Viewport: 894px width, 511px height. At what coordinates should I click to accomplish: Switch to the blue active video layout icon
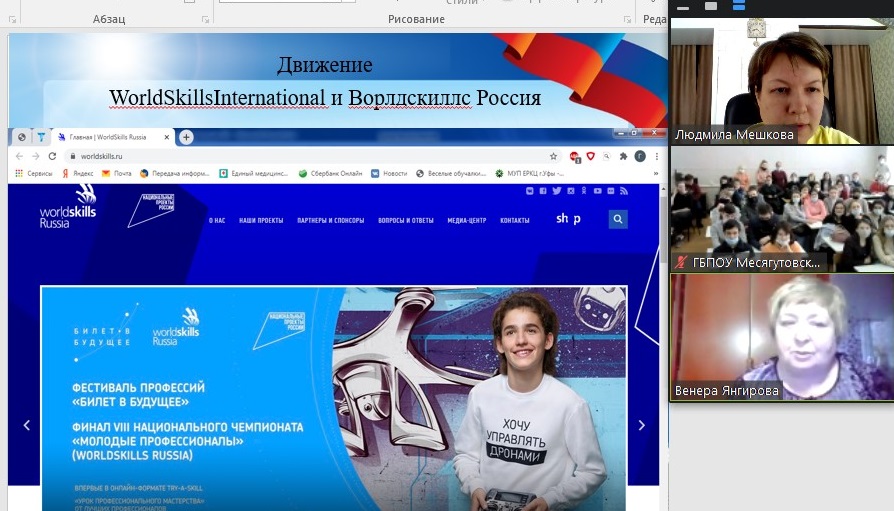pos(739,6)
